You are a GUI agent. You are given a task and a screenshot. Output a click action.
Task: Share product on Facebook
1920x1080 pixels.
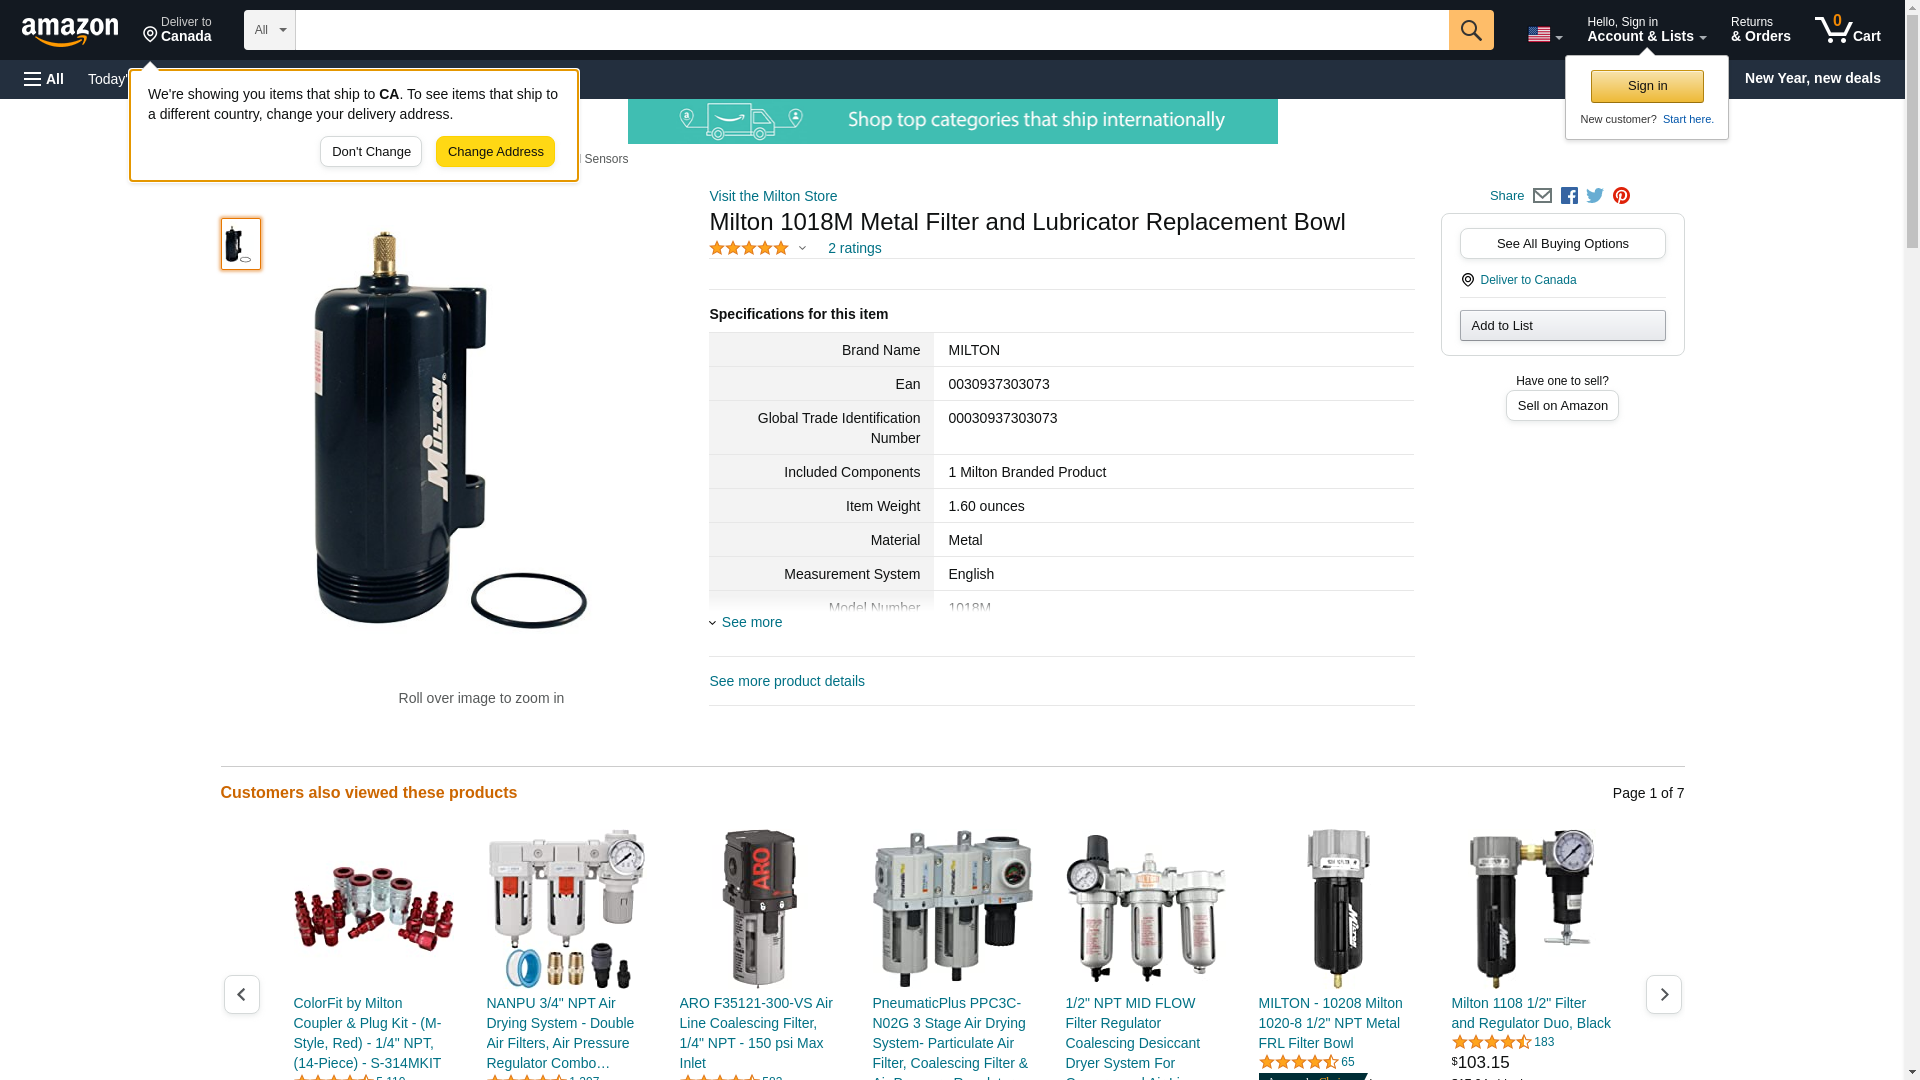tap(1569, 196)
